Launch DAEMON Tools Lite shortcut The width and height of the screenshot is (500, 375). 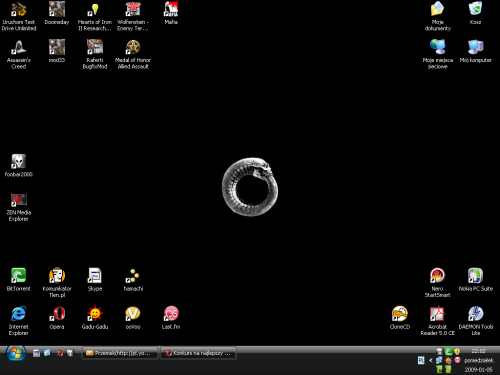(476, 321)
